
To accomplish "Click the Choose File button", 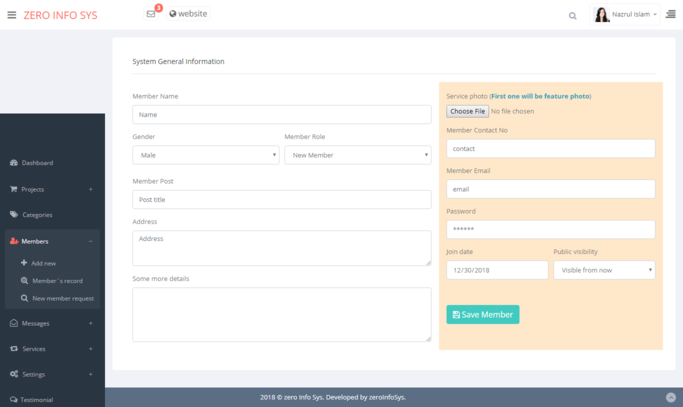I will tap(467, 111).
